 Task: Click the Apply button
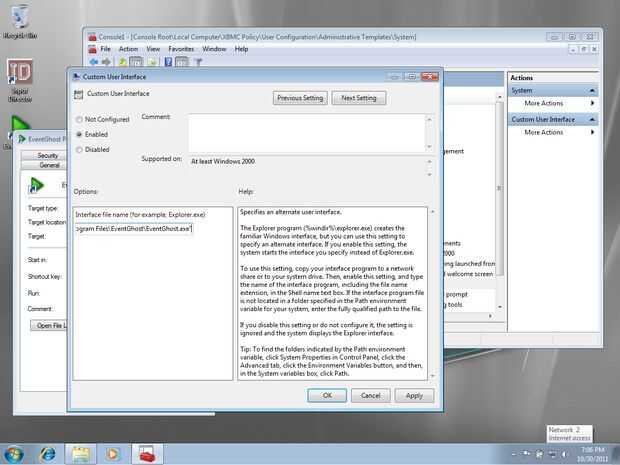point(414,395)
